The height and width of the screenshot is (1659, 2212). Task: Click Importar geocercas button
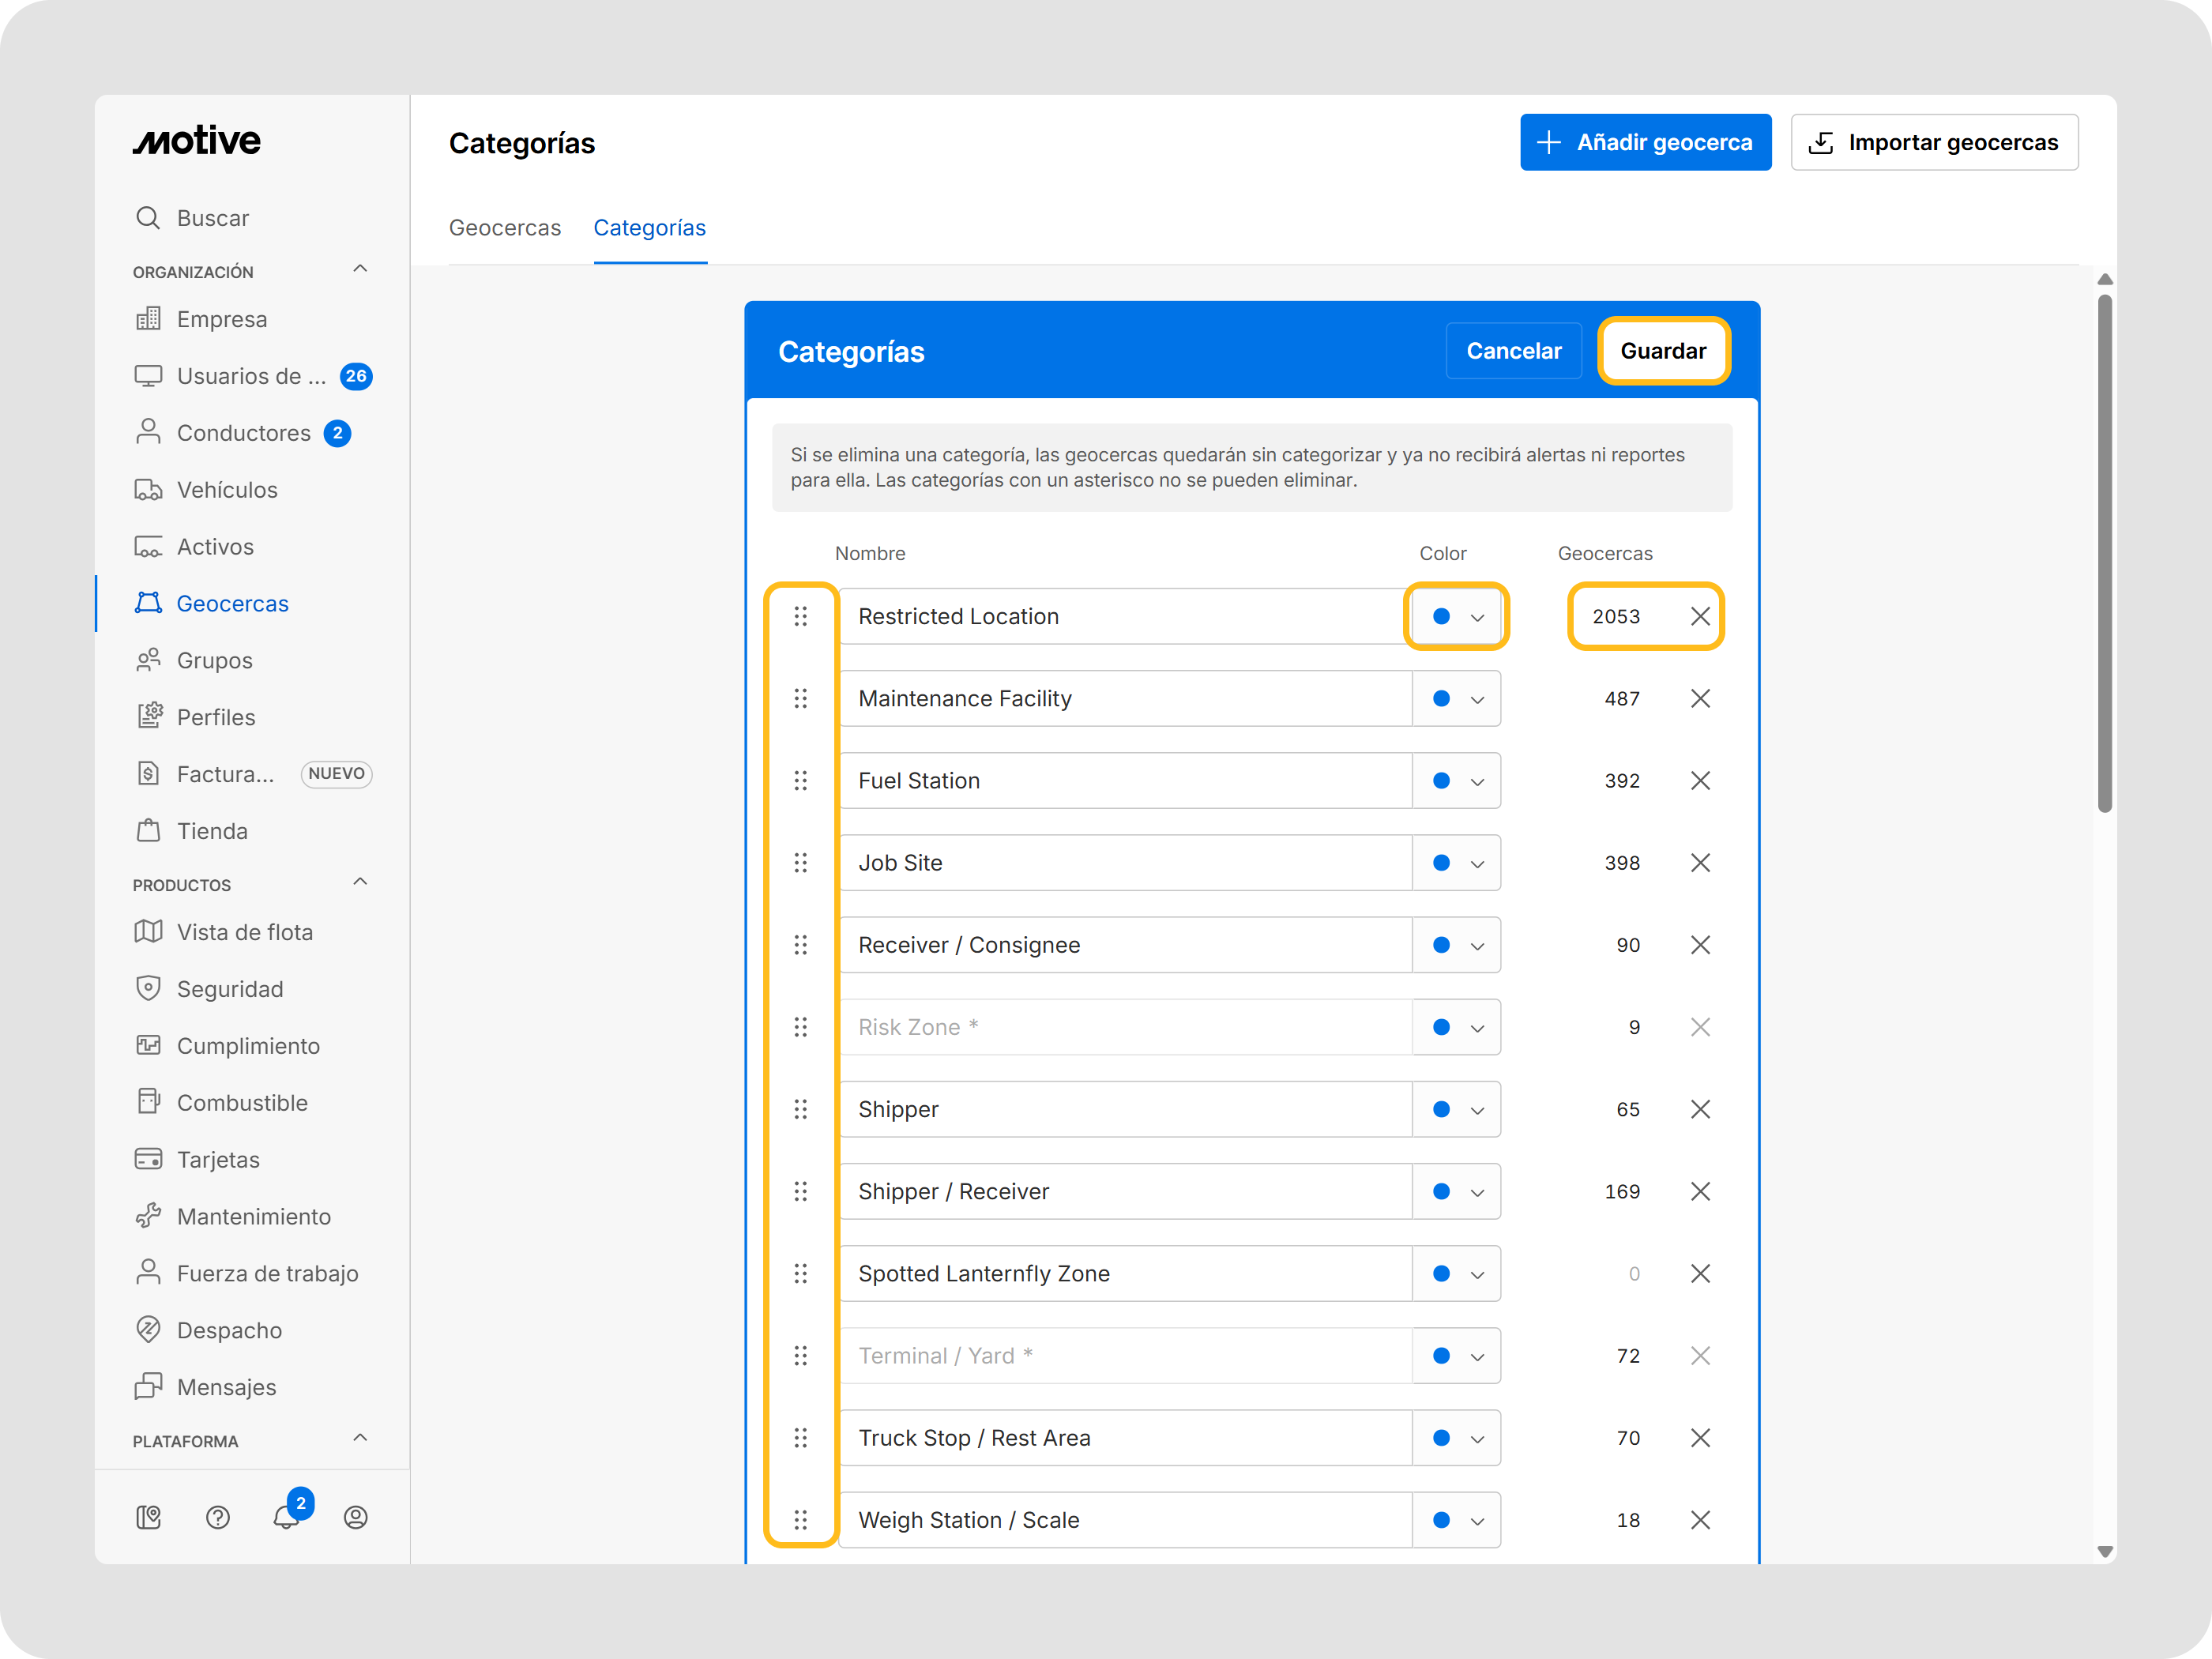[x=1933, y=142]
